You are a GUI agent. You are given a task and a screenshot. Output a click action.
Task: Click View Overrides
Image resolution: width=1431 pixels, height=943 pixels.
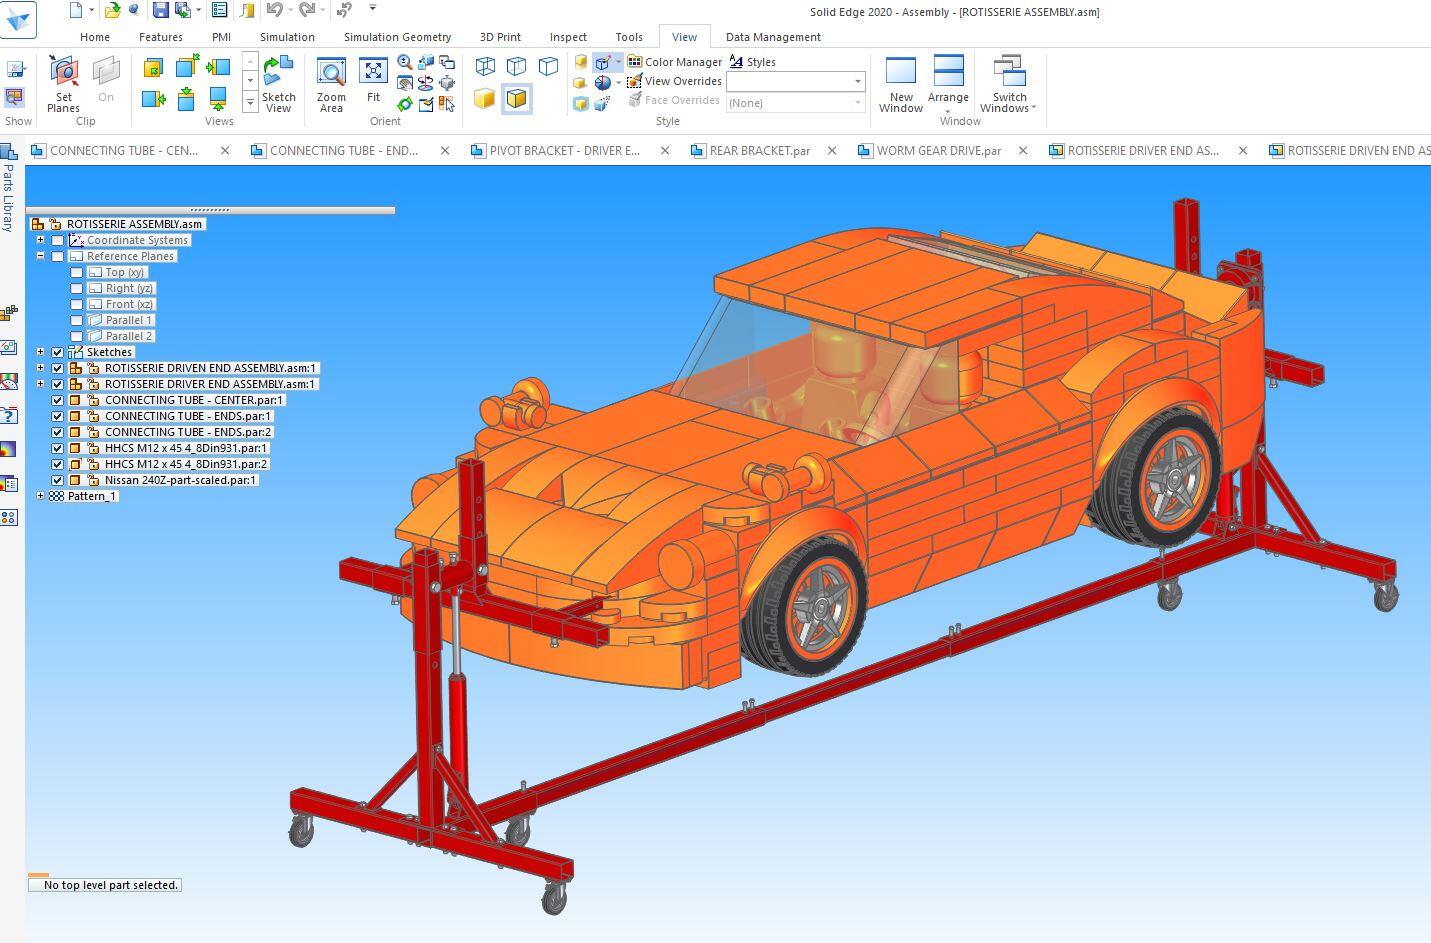(x=674, y=81)
